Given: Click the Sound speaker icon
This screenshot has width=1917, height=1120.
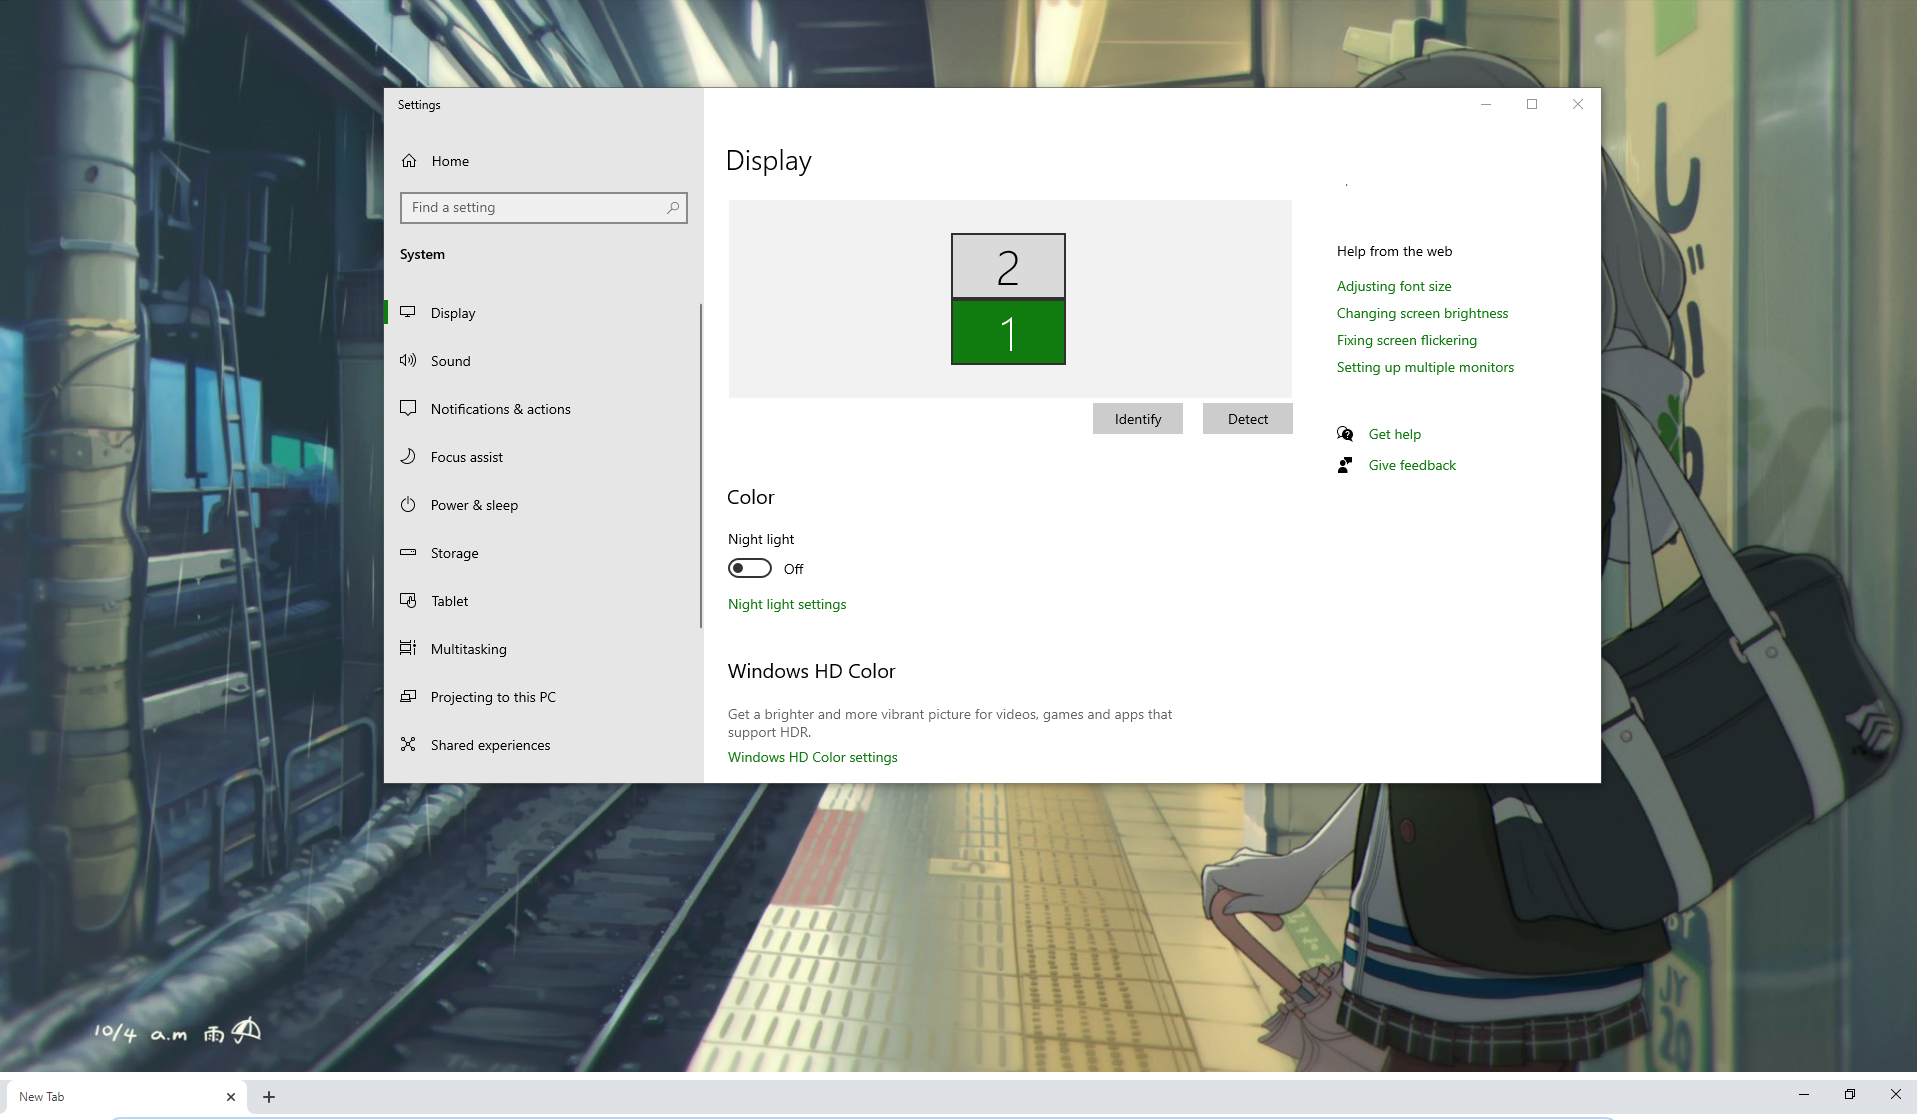Looking at the screenshot, I should click(408, 360).
